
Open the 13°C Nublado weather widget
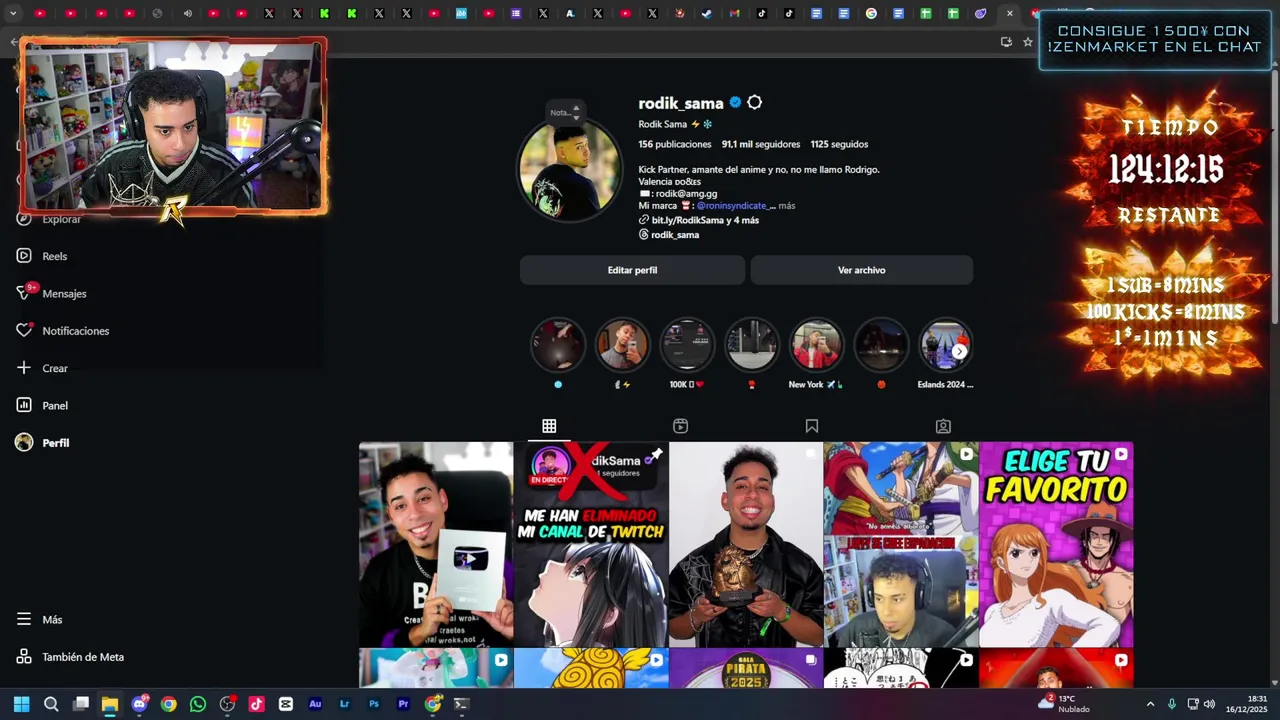1064,704
